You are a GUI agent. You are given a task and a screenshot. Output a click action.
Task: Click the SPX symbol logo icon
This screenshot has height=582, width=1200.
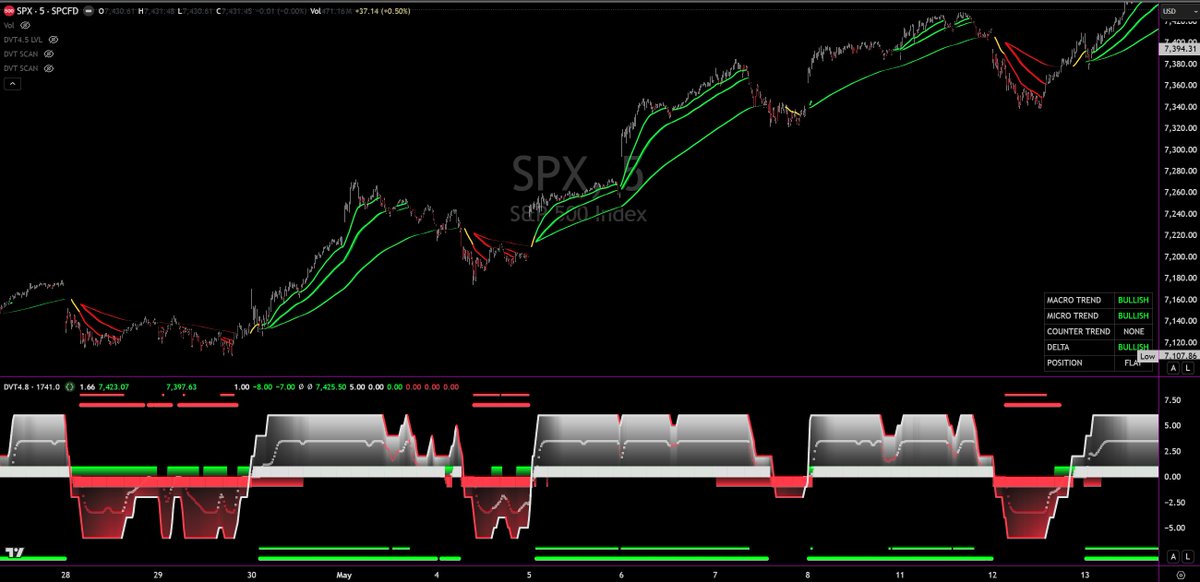click(9, 10)
